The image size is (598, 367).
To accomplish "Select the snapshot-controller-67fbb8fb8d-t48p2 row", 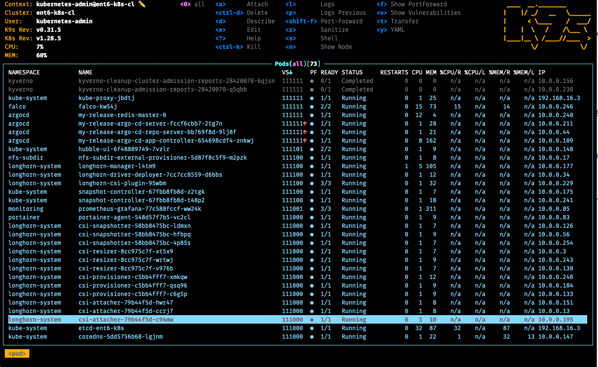I will pyautogui.click(x=297, y=200).
